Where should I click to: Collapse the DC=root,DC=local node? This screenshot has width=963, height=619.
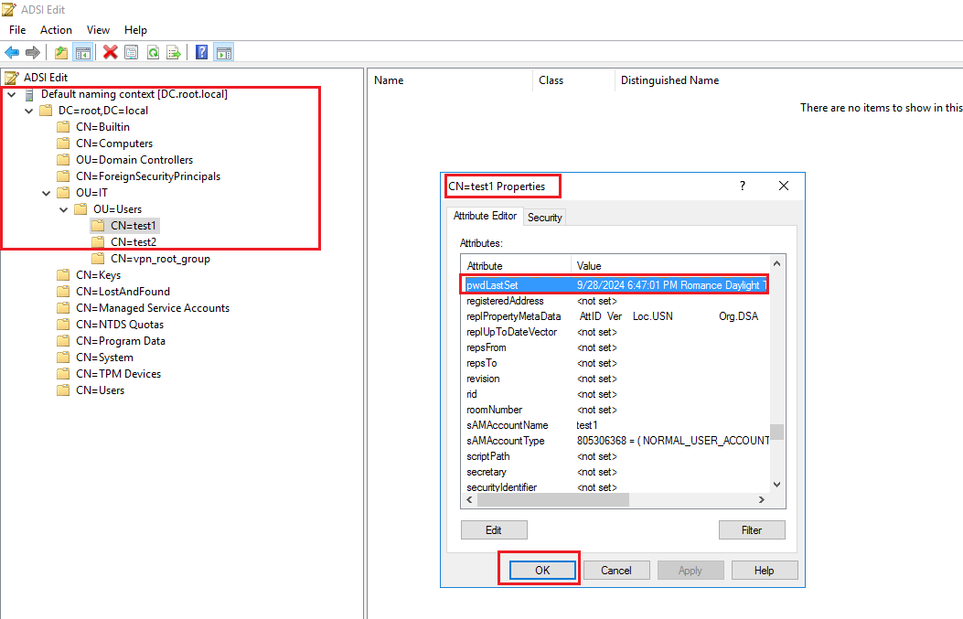pos(29,111)
